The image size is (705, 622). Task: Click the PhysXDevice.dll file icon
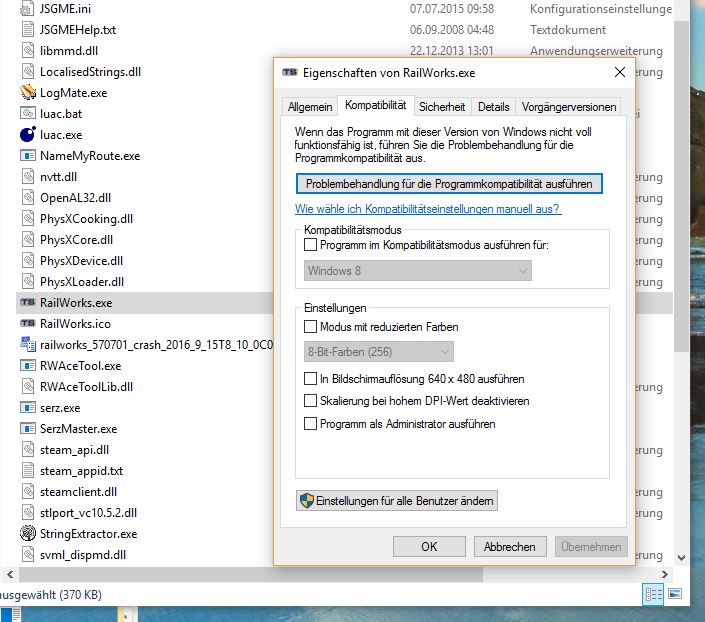tap(27, 260)
